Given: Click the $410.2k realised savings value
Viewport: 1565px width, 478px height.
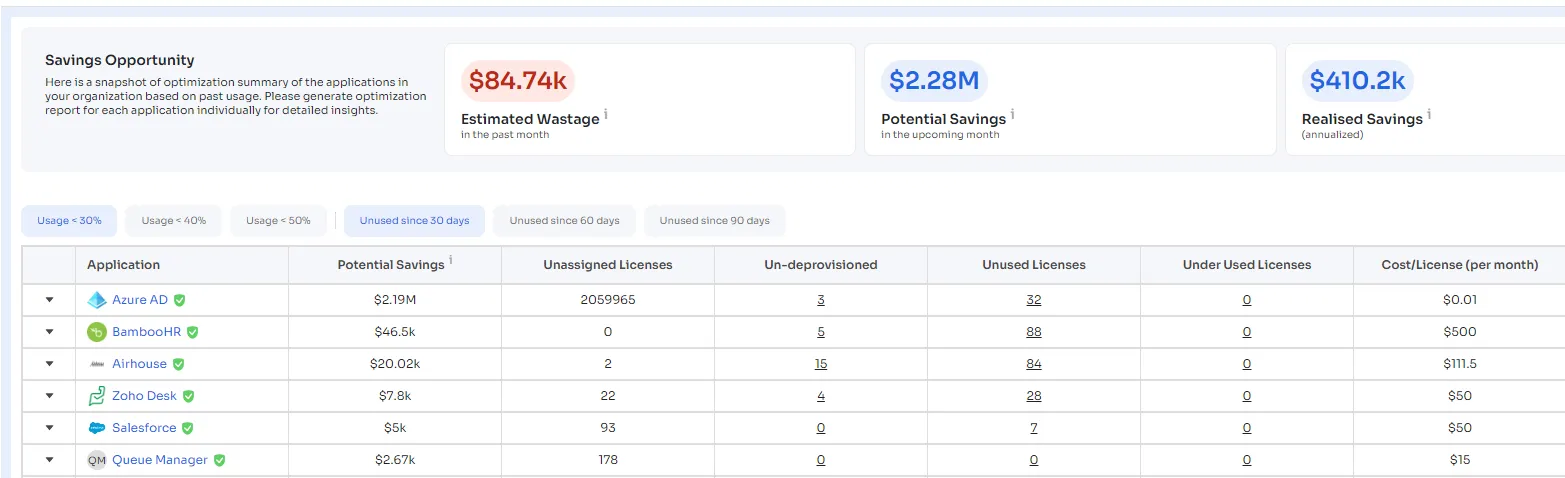Looking at the screenshot, I should coord(1358,81).
